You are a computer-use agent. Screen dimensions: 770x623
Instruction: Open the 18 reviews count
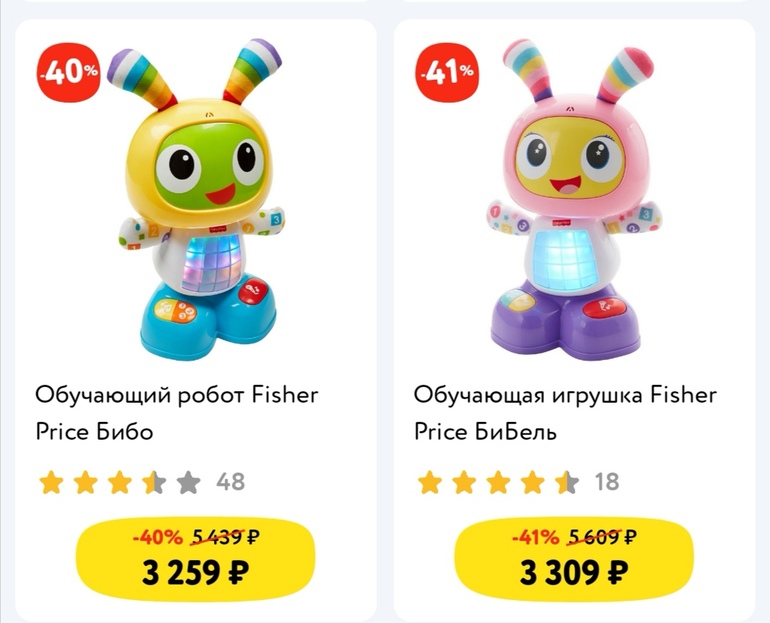(606, 482)
